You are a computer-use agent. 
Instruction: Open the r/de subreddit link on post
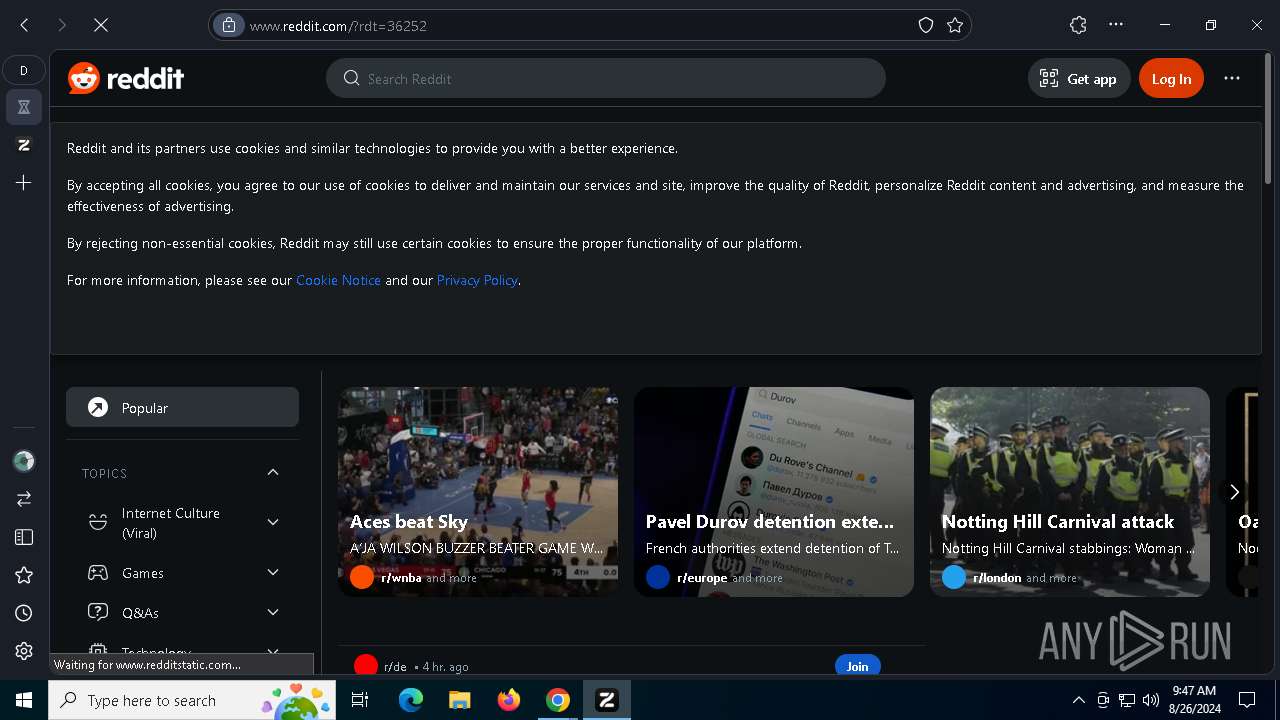pyautogui.click(x=395, y=666)
